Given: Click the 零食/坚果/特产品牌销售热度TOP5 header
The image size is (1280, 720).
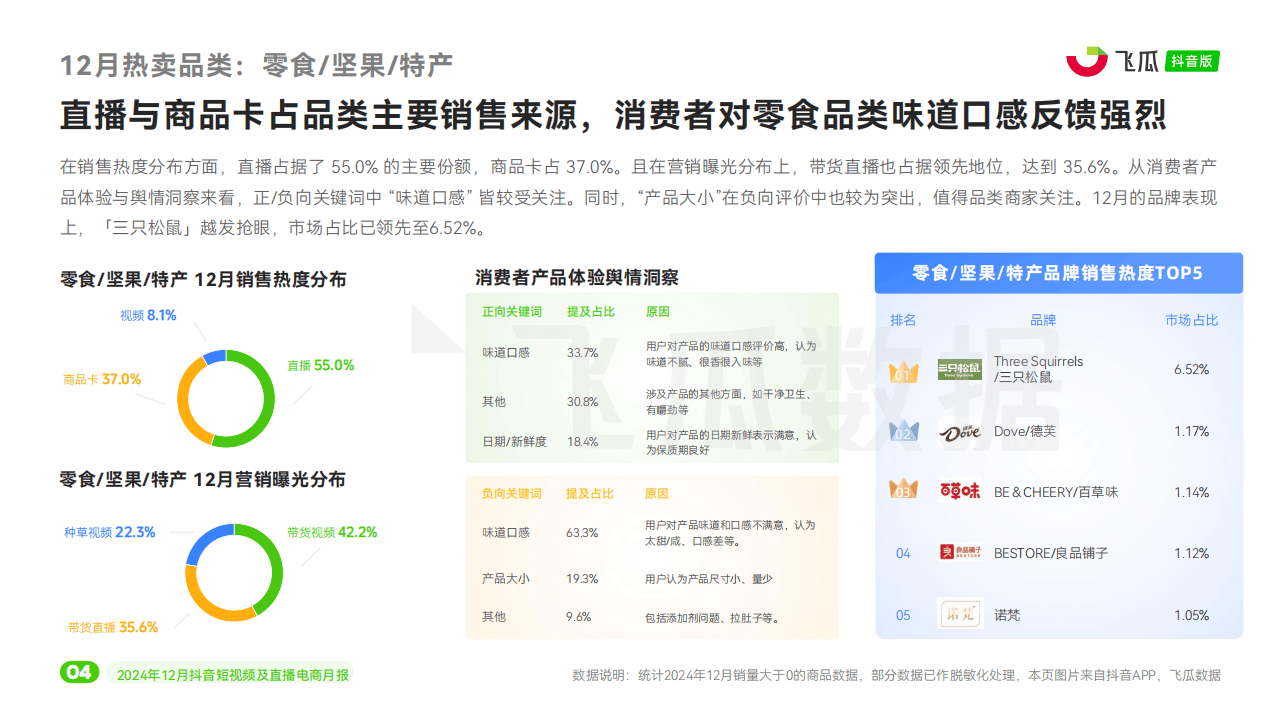Looking at the screenshot, I should pos(1058,273).
